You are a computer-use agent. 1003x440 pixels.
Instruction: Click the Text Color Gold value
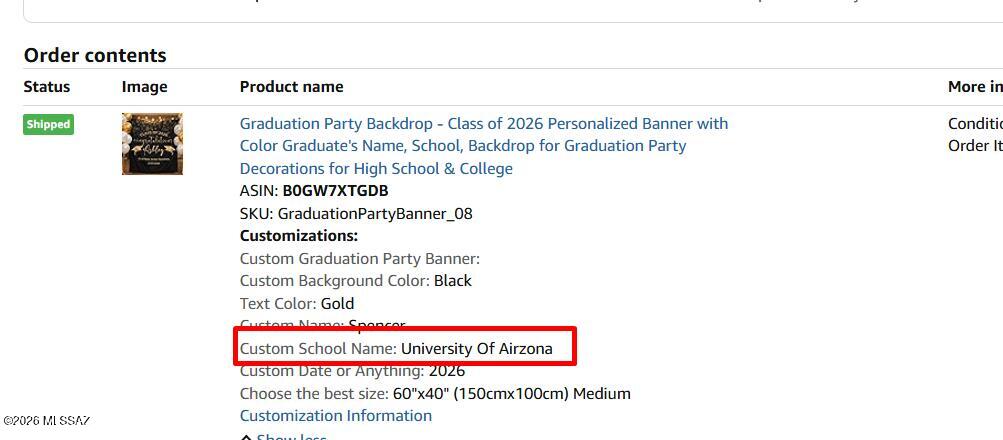coord(337,304)
